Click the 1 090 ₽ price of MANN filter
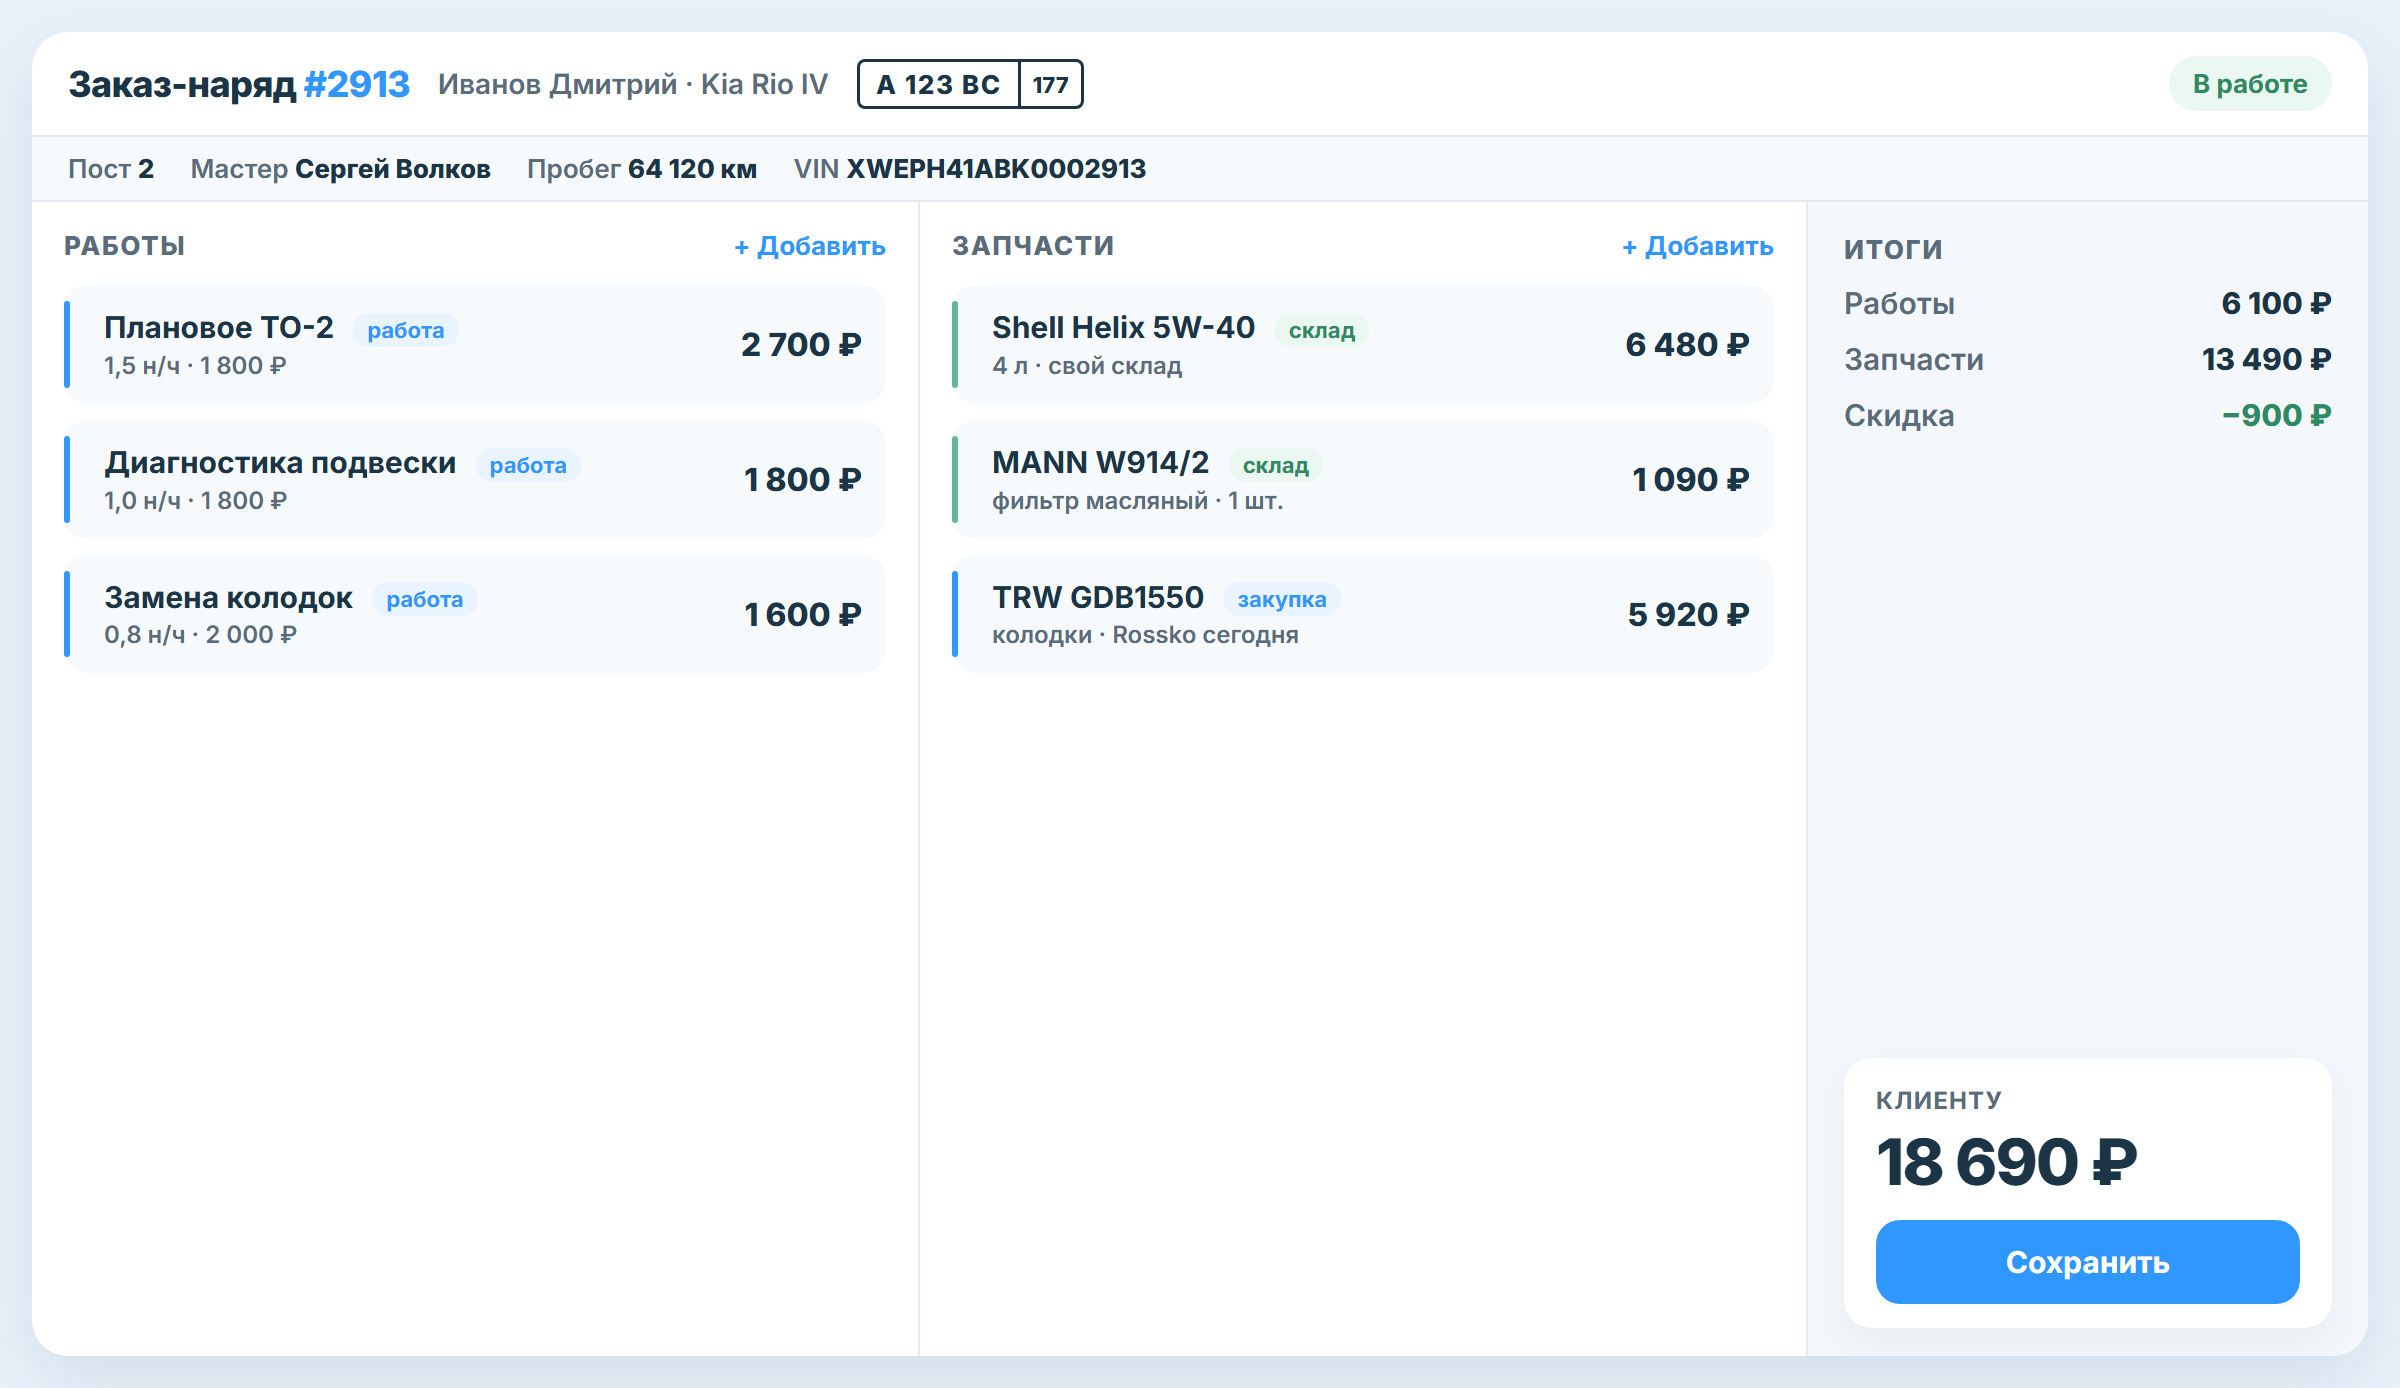Image resolution: width=2400 pixels, height=1388 pixels. 1690,480
